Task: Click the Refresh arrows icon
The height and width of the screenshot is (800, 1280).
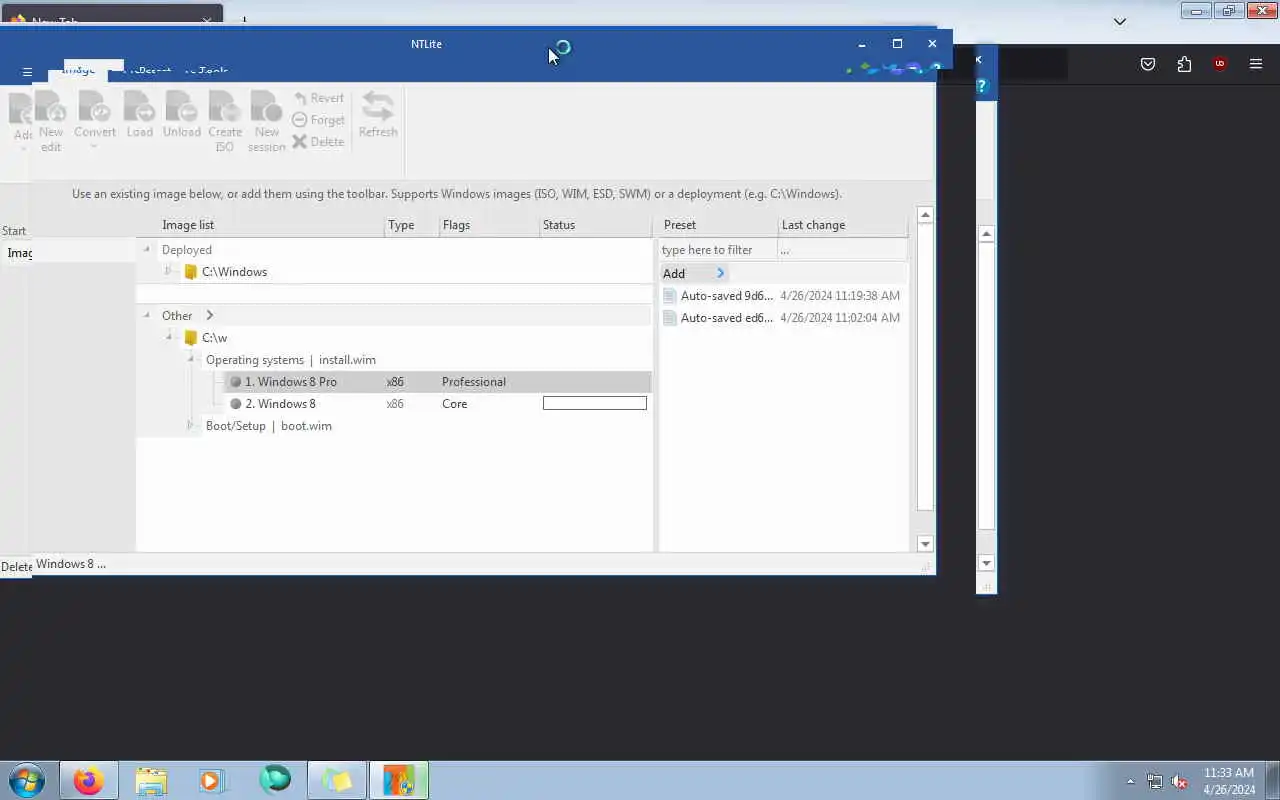Action: pos(378,107)
